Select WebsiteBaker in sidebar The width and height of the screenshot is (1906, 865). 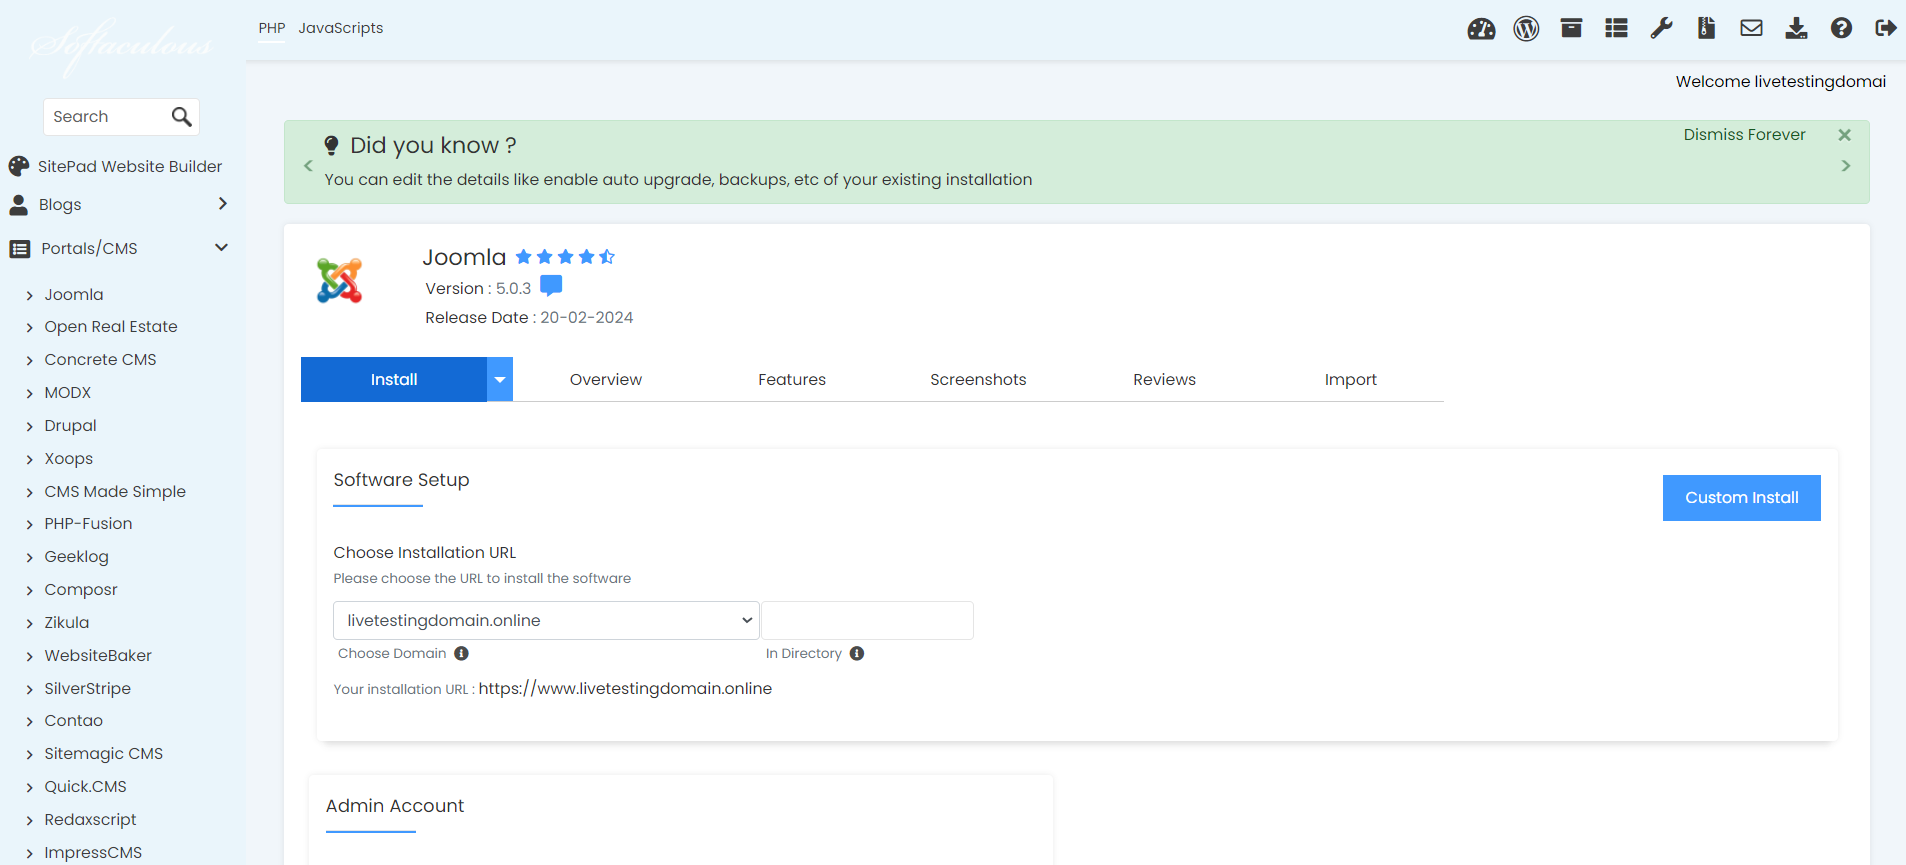pos(98,656)
